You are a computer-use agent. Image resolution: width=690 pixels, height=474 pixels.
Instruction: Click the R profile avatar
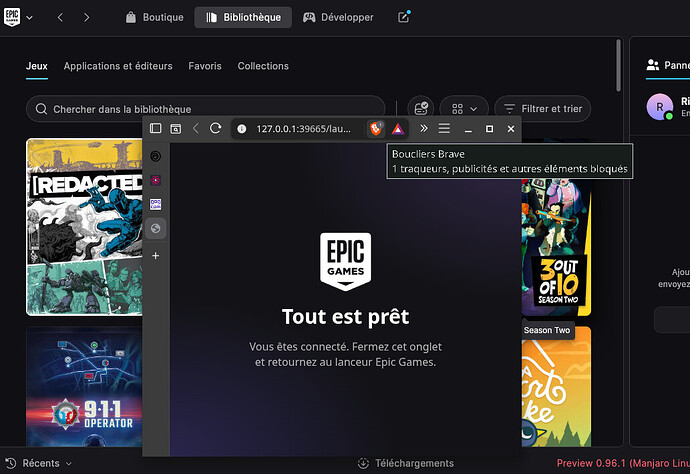click(659, 107)
